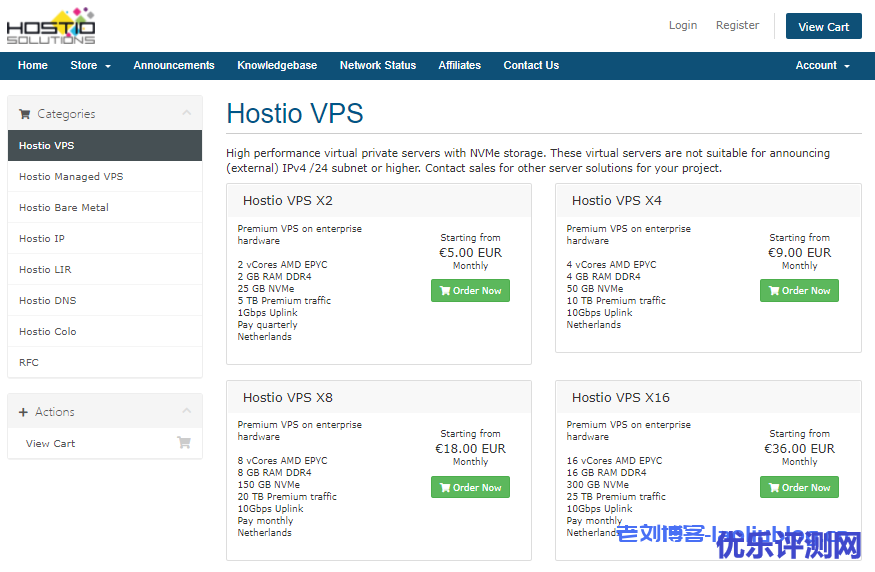Image resolution: width=875 pixels, height=572 pixels.
Task: Click the Hostio Solutions logo
Action: point(51,26)
